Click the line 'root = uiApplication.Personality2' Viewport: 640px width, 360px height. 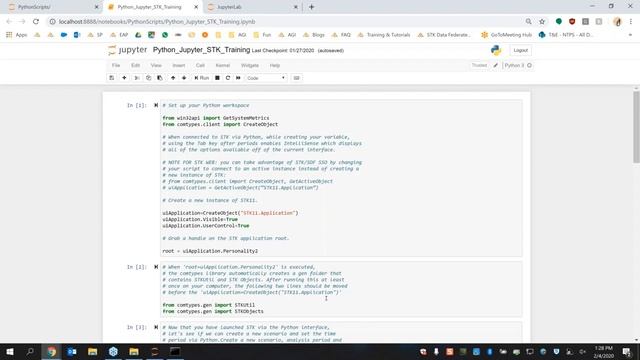(210, 251)
